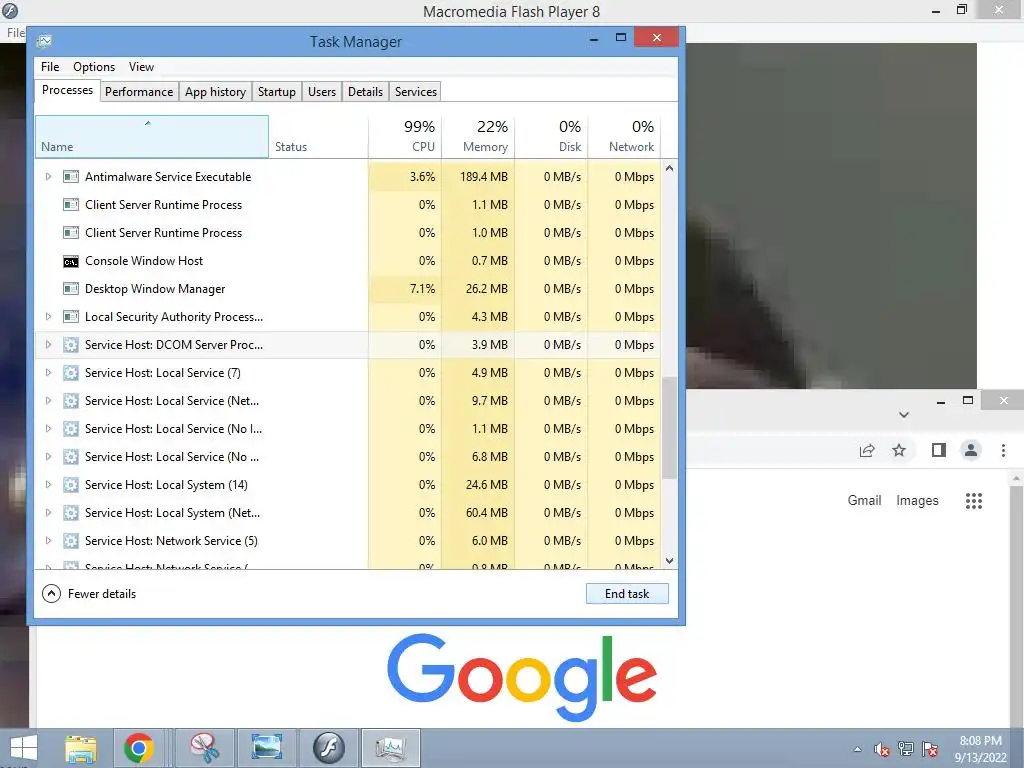Expand Service Host: Network Service (5)
1024x768 pixels.
pyautogui.click(x=48, y=541)
